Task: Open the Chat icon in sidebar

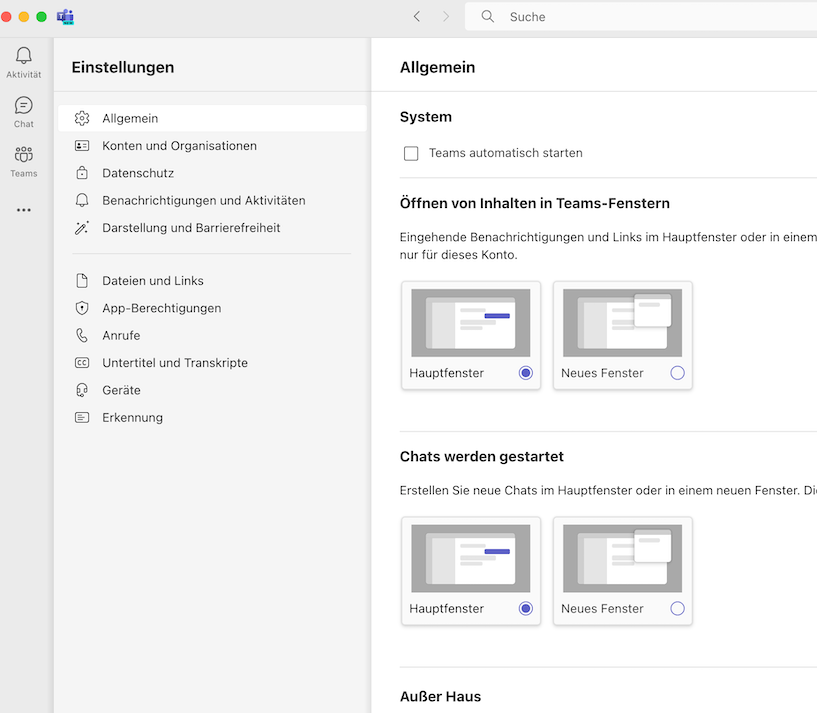Action: [x=24, y=106]
